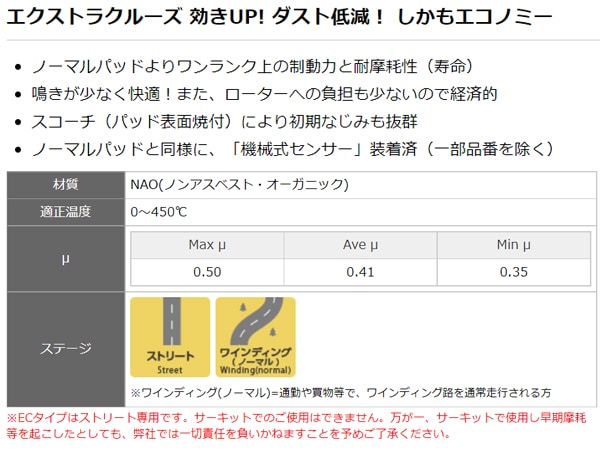Screen dimensions: 600x450
Task: Click the ステージ row header cell
Action: click(65, 348)
